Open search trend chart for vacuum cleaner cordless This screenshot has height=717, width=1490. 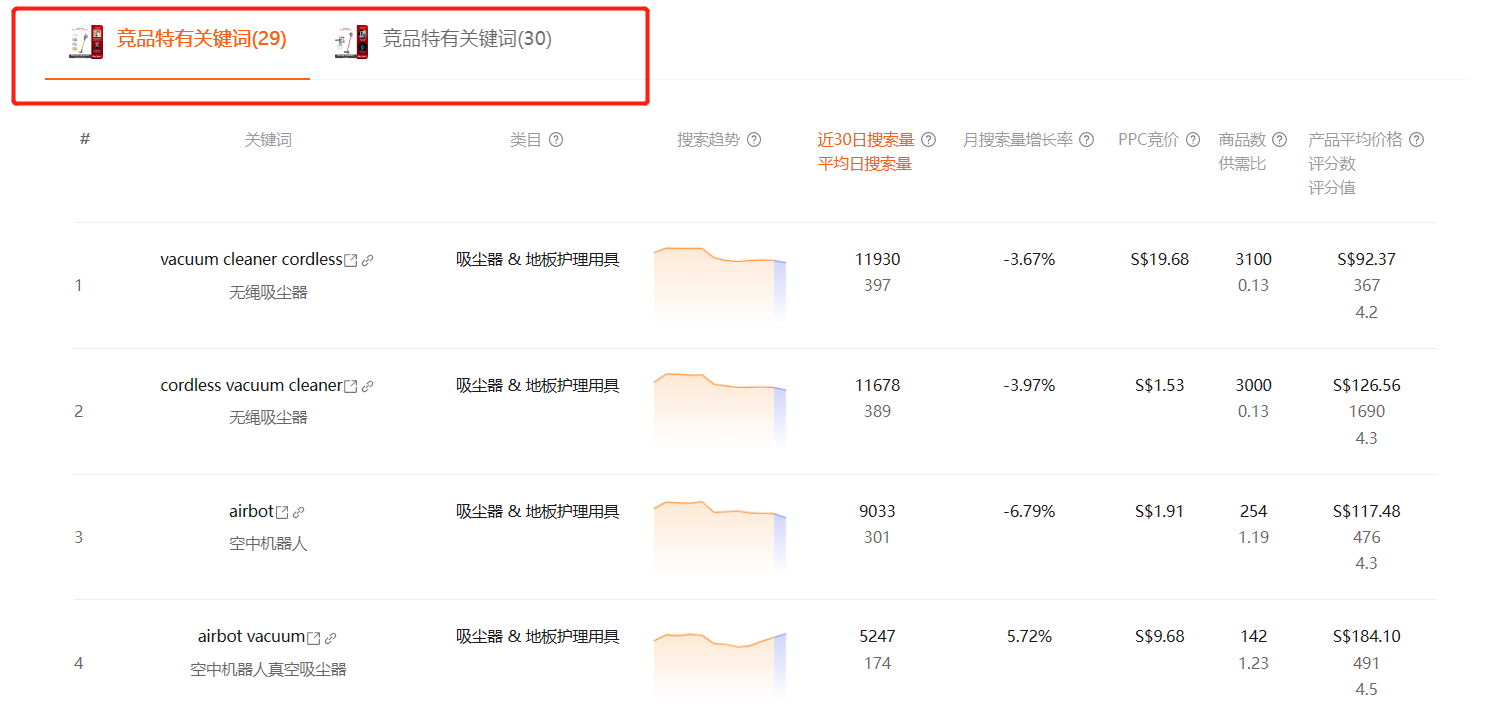point(720,284)
